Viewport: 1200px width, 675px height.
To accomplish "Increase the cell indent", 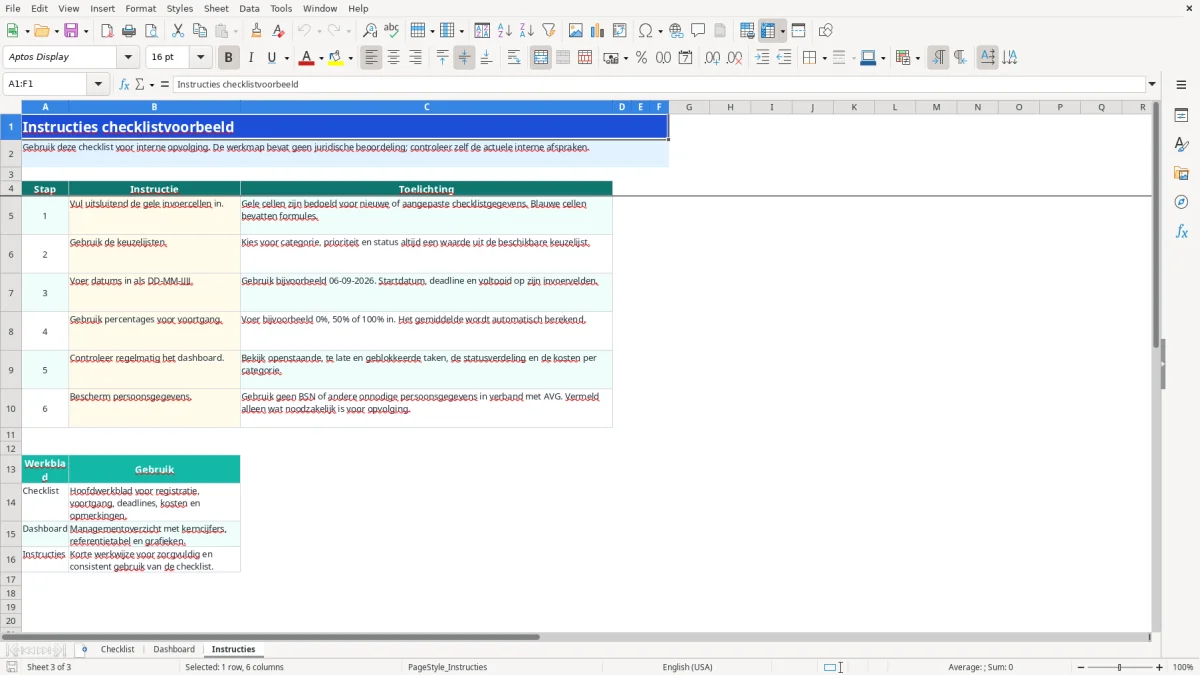I will click(x=762, y=58).
